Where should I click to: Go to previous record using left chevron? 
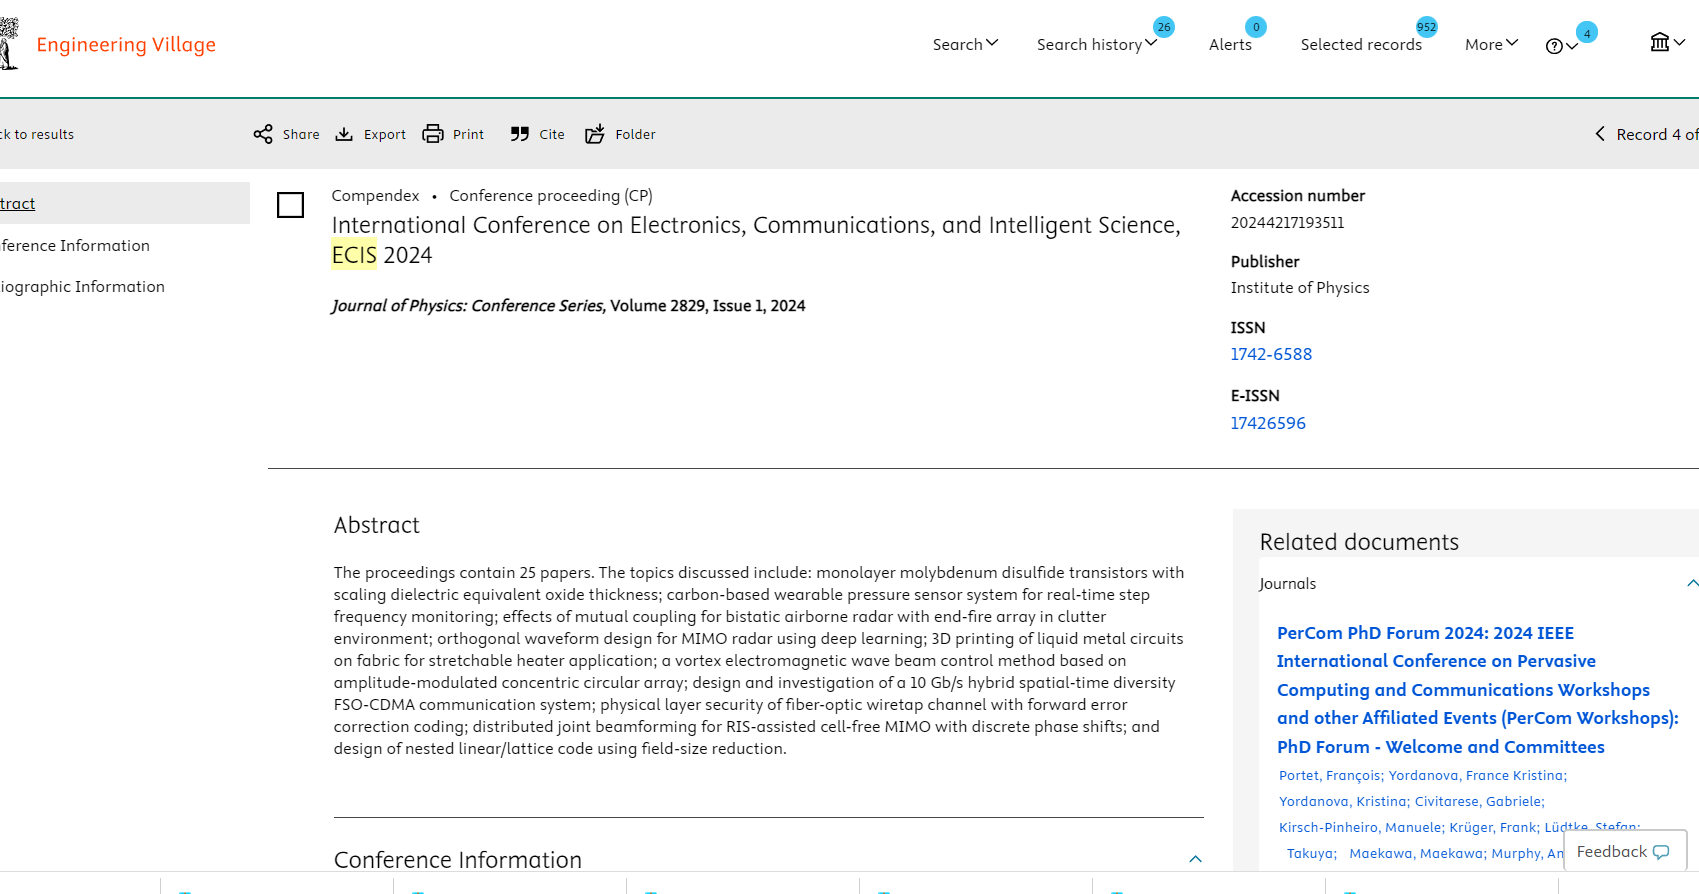(x=1600, y=134)
